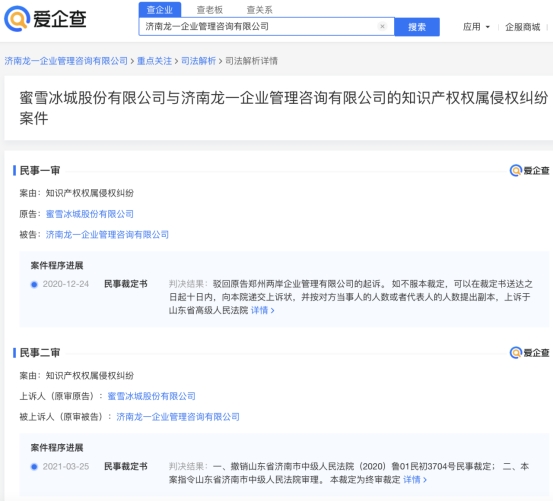Click 民事裁定书 in the 2021-03-25 row
Viewport: 553px width, 502px height.
pos(126,466)
